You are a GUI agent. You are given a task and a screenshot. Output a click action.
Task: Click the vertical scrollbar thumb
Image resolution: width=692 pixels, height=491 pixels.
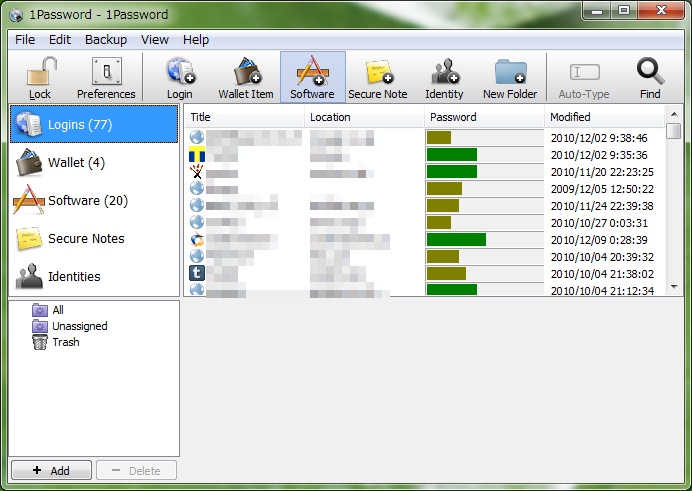point(674,131)
